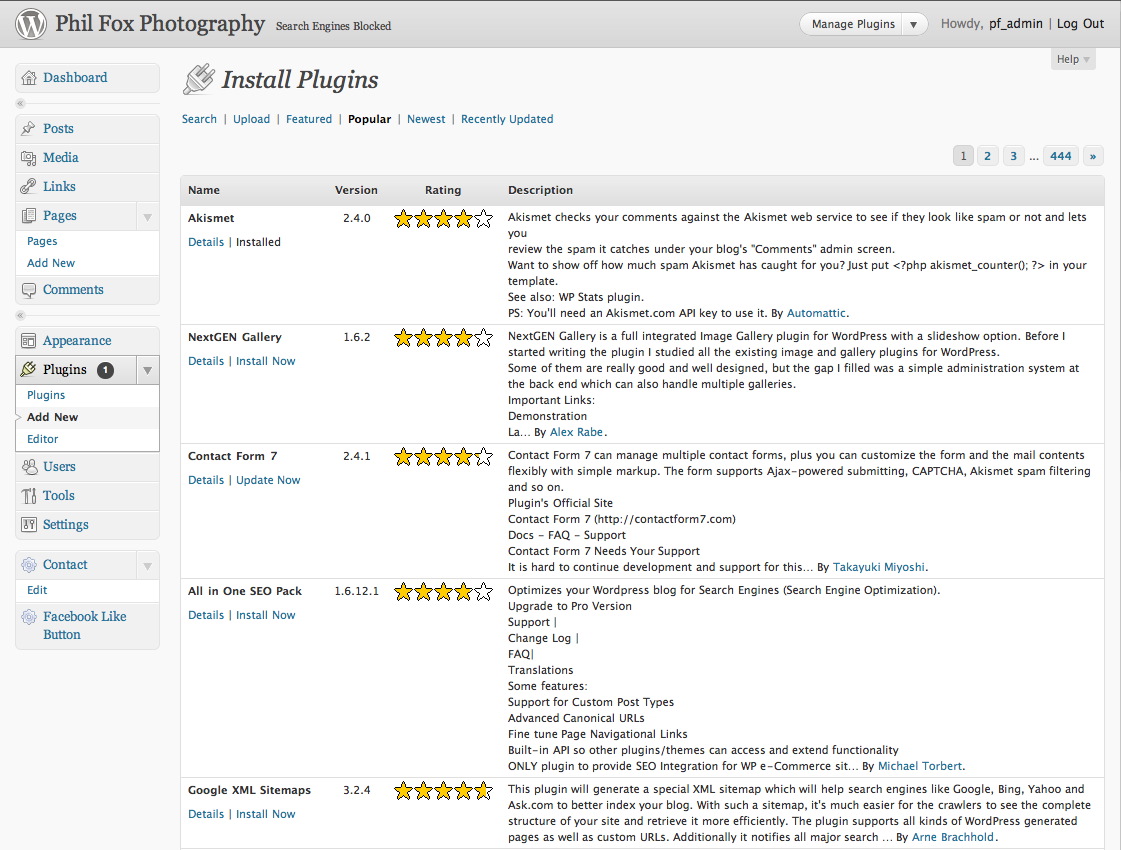Open the Takayuki Miyoshi author link
This screenshot has height=850, width=1121.
(x=879, y=568)
